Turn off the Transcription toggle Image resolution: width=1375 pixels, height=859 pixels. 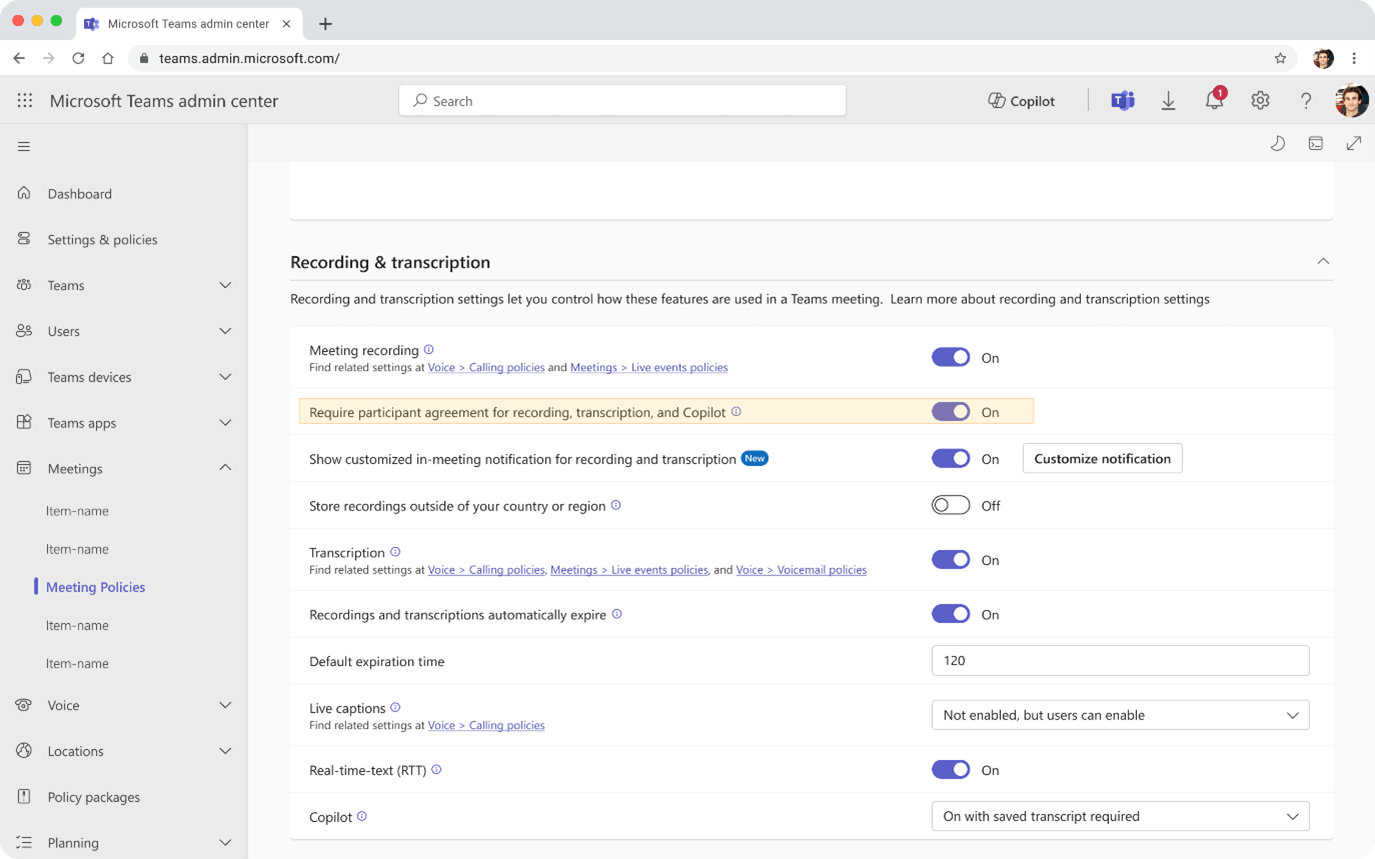tap(951, 560)
